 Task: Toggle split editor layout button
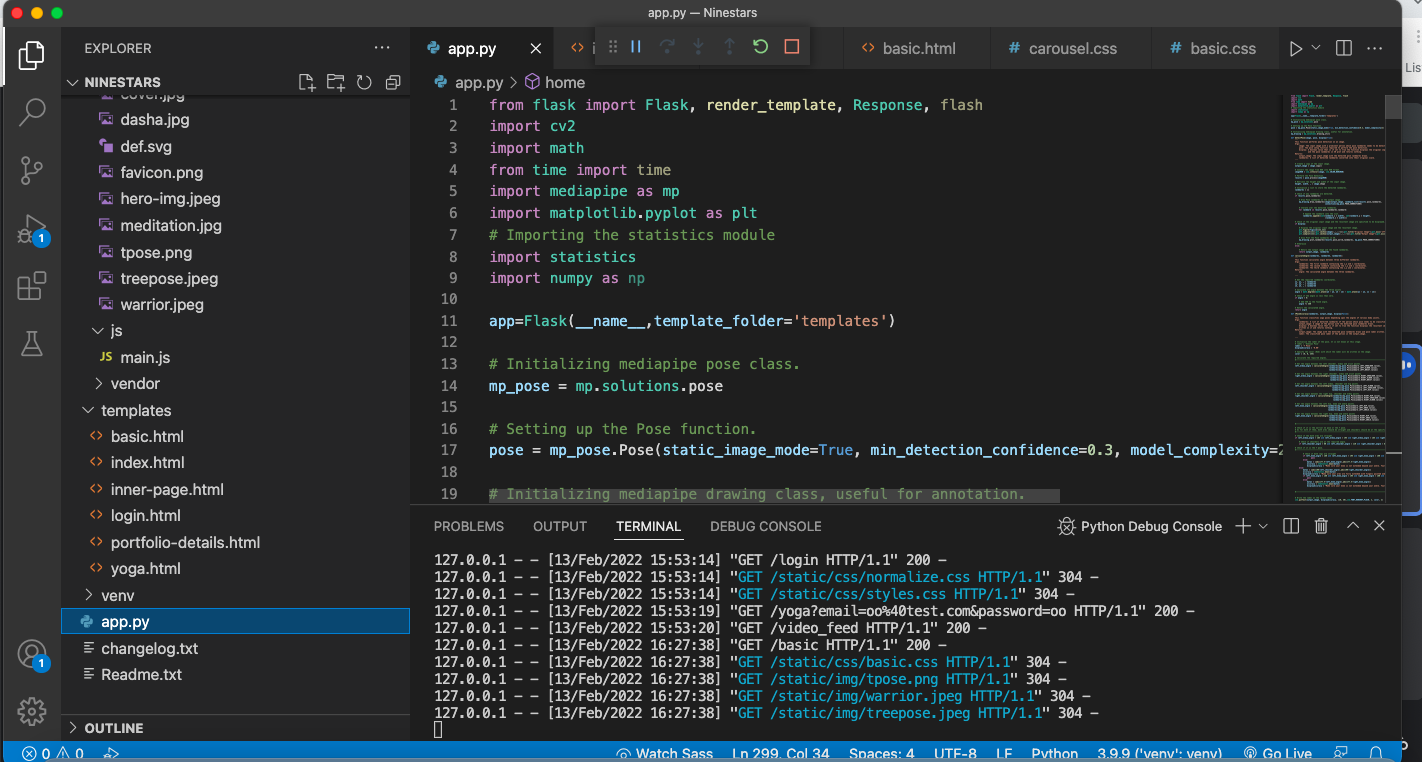1344,48
